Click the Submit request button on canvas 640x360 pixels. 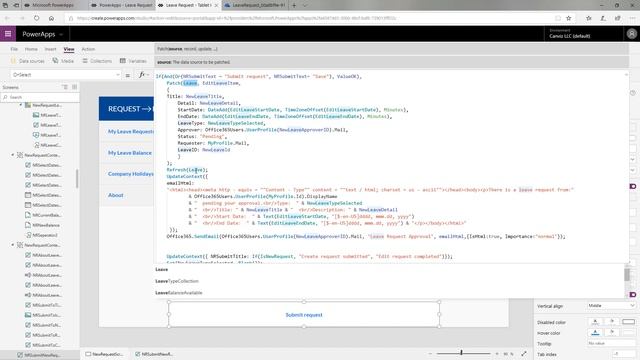(x=304, y=315)
